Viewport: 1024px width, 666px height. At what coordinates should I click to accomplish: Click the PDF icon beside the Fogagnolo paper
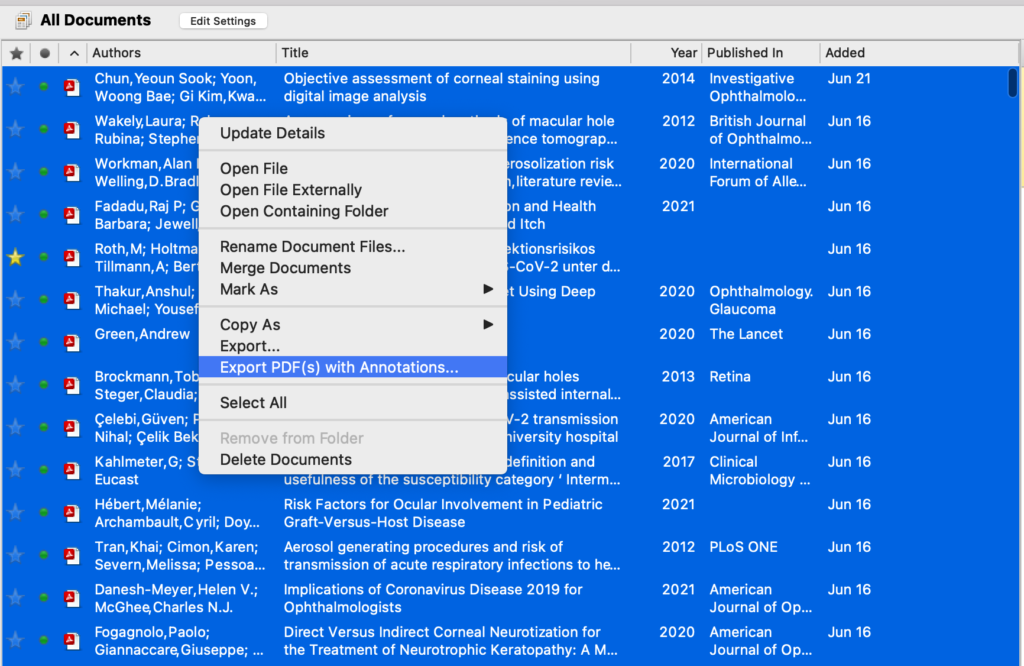(x=70, y=640)
